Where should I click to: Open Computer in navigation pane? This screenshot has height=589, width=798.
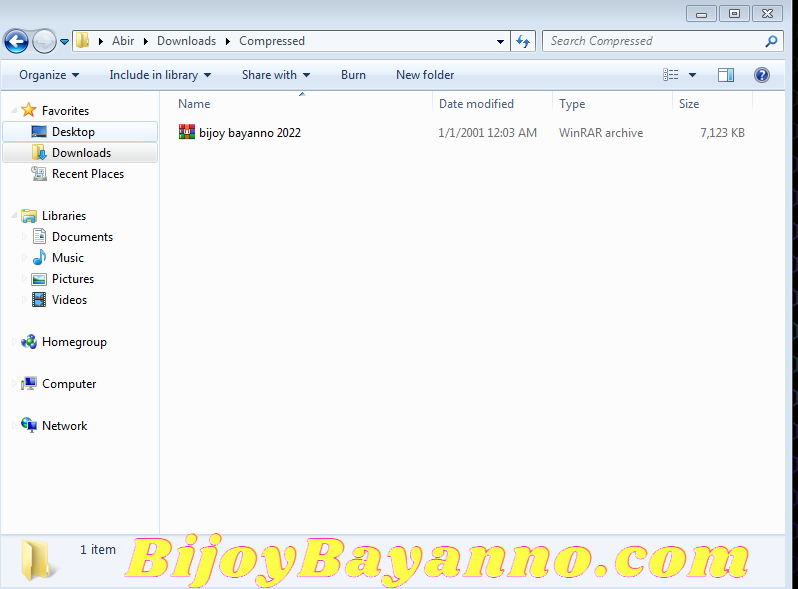69,384
